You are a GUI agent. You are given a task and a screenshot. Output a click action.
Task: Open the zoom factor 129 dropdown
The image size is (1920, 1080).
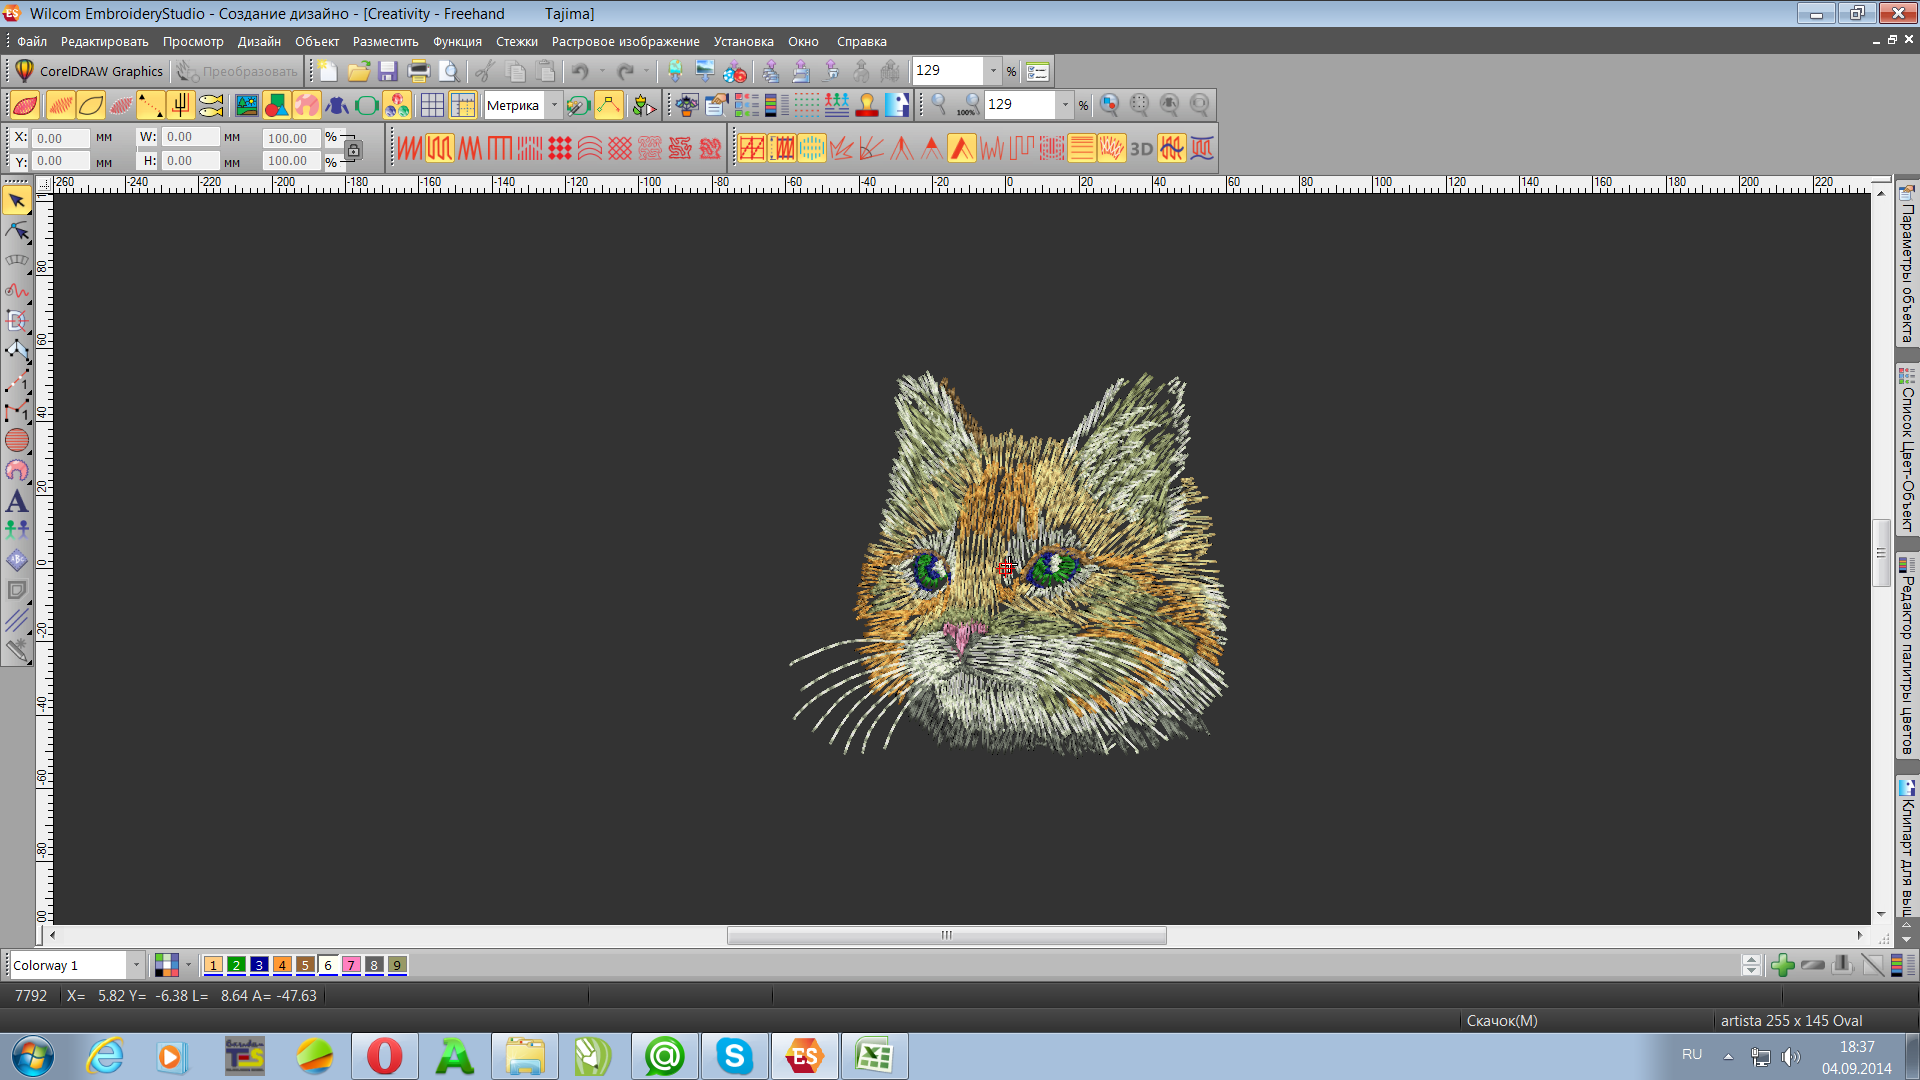click(1065, 105)
